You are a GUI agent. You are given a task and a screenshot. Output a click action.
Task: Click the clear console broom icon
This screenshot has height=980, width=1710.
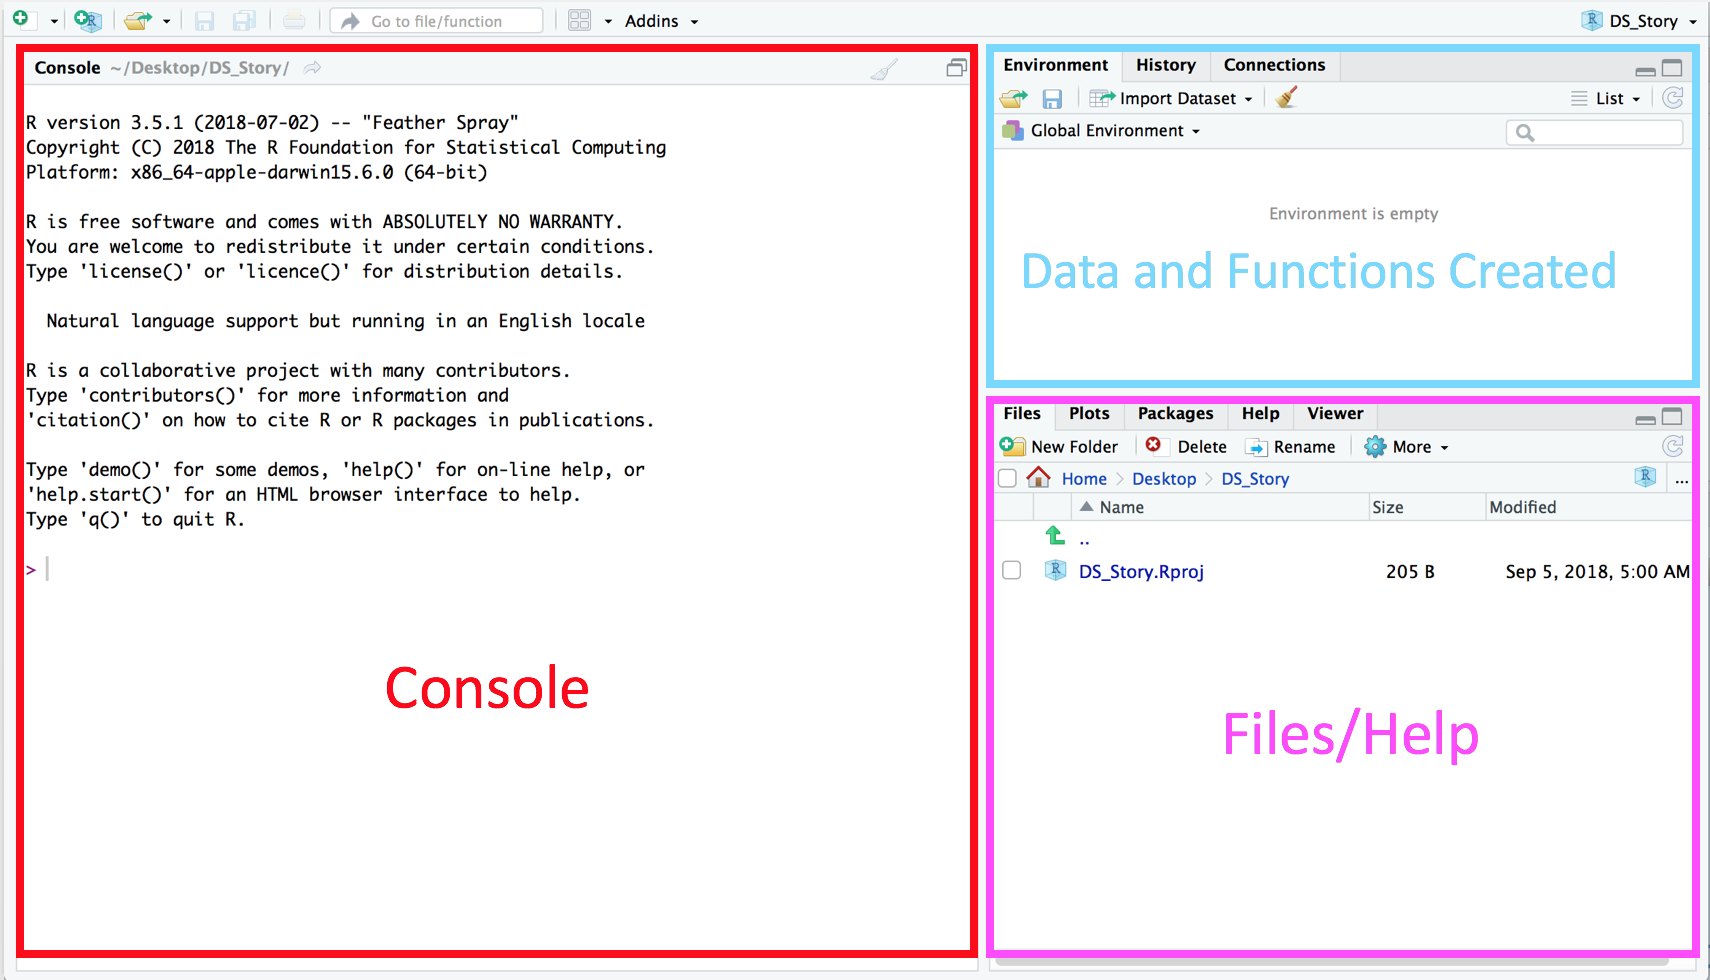point(884,69)
